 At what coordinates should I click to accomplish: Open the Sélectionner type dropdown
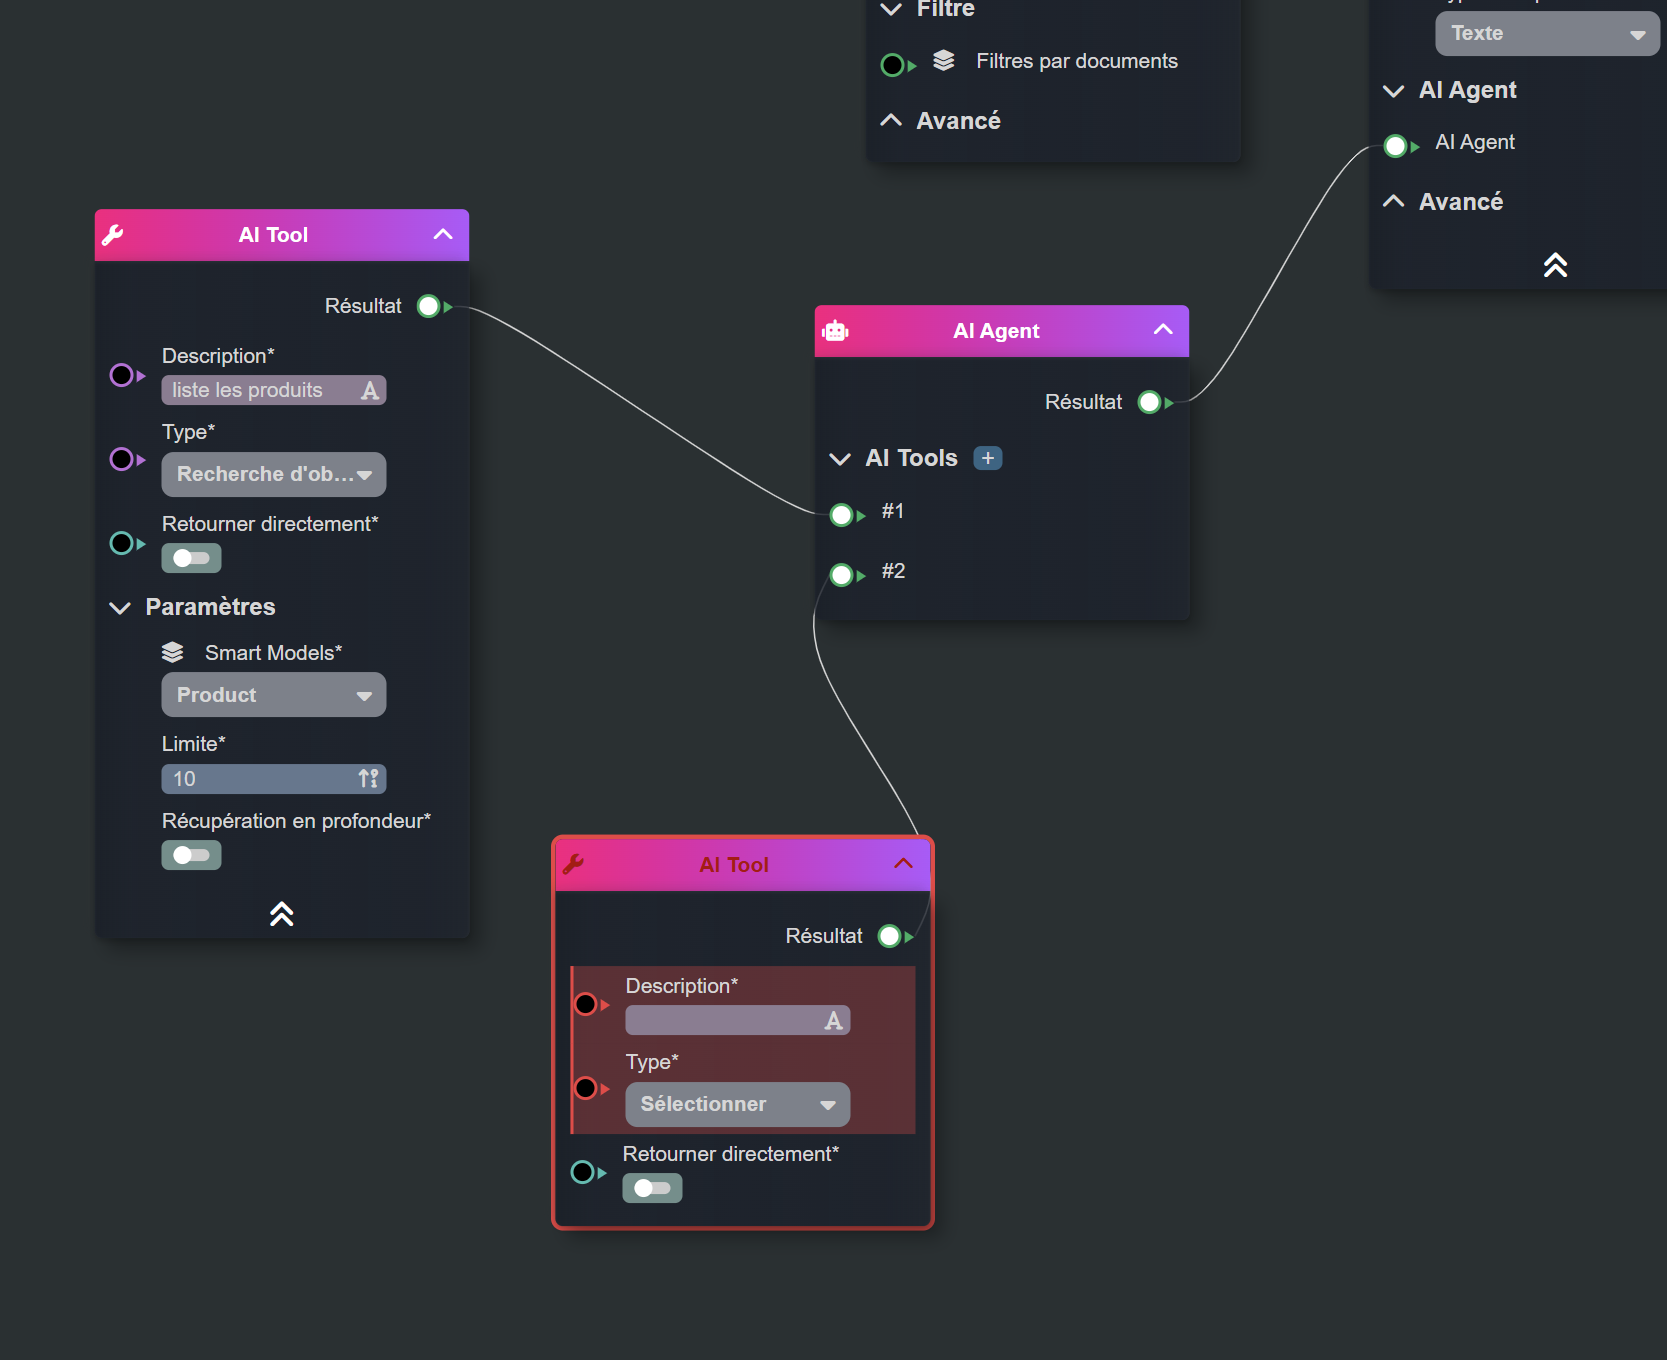pyautogui.click(x=737, y=1104)
